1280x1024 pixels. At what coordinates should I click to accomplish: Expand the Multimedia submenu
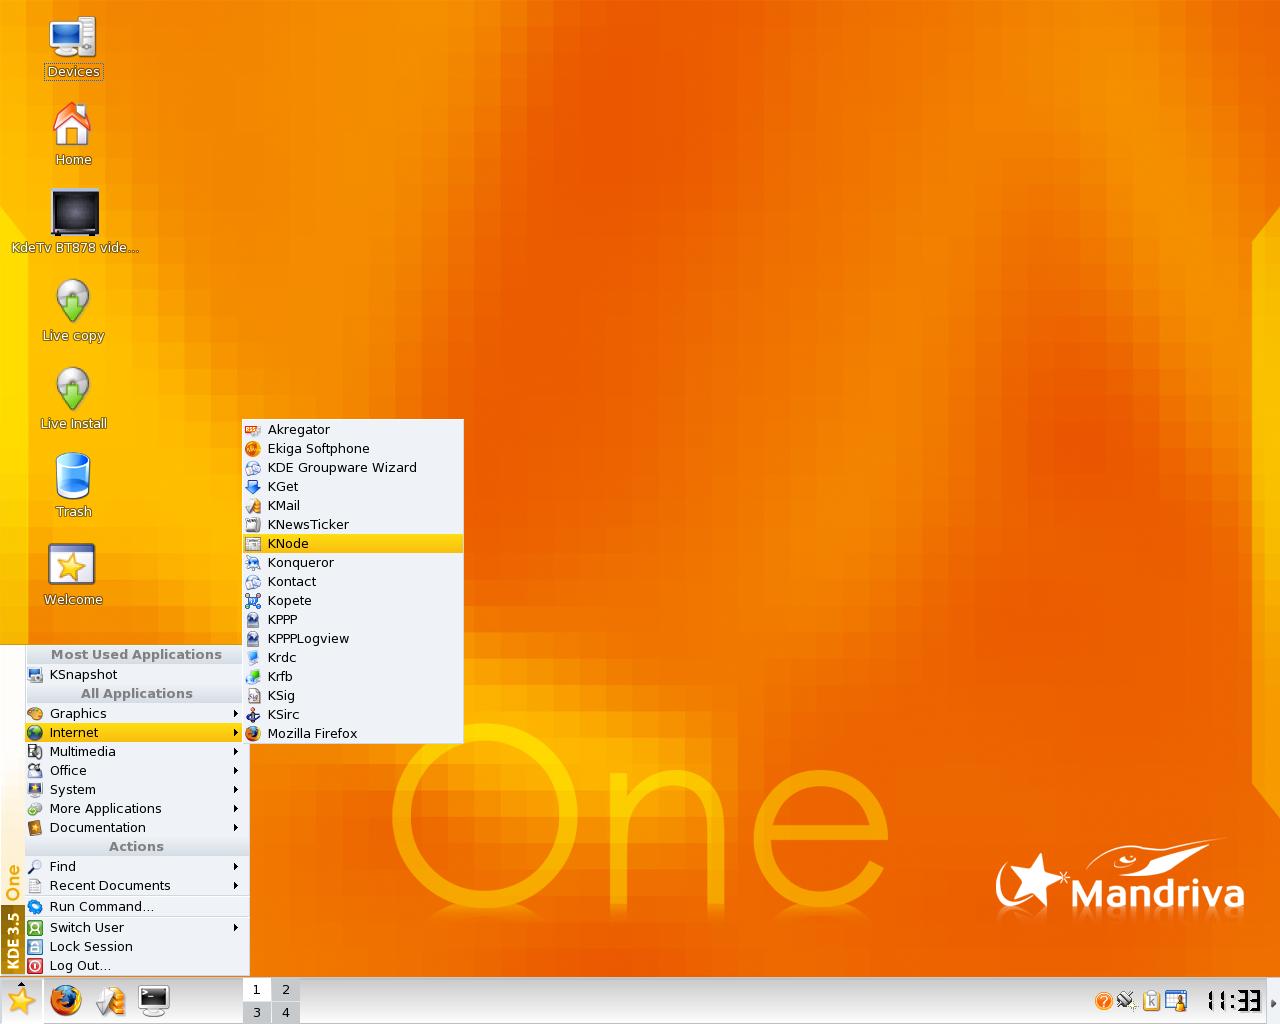(x=135, y=751)
